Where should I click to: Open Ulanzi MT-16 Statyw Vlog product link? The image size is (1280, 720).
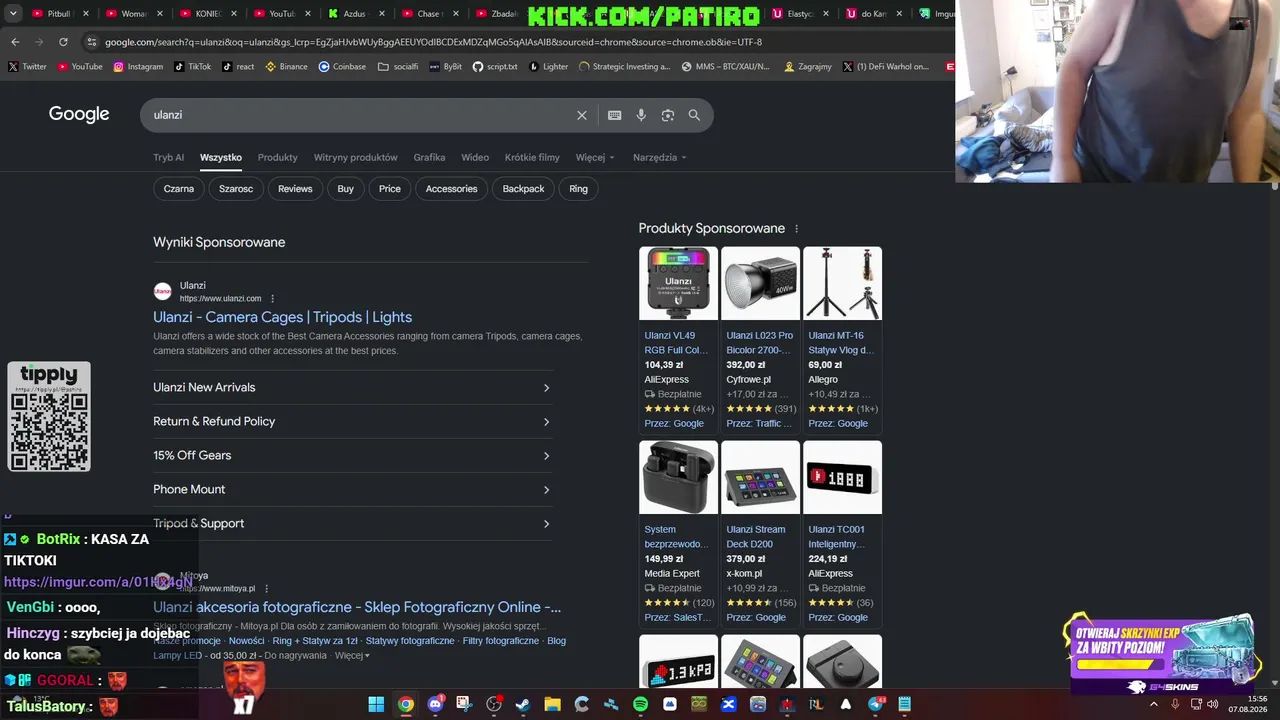841,343
